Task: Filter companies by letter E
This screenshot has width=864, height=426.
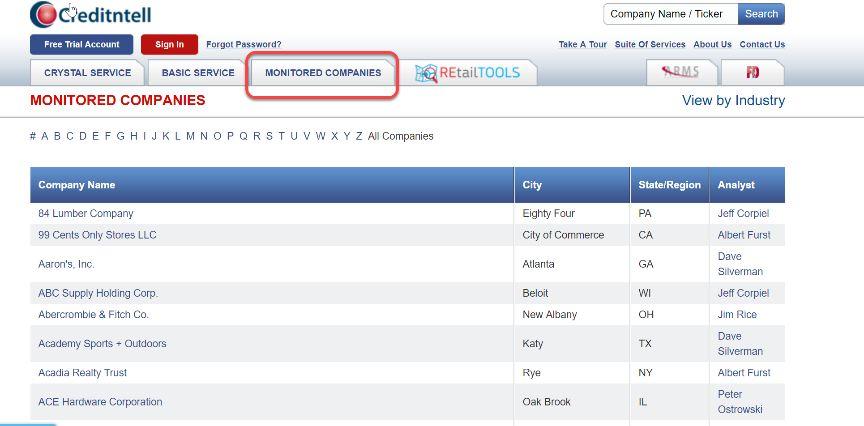Action: 95,136
